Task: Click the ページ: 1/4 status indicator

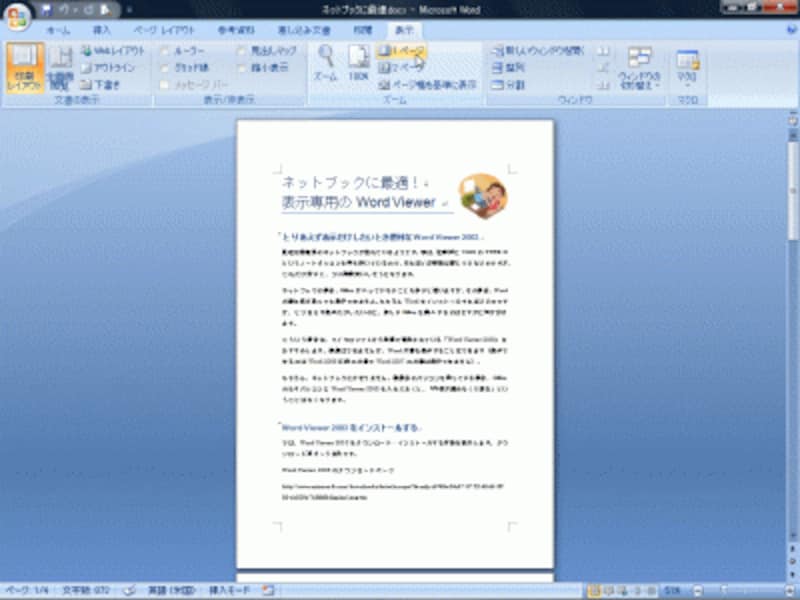Action: (28, 590)
